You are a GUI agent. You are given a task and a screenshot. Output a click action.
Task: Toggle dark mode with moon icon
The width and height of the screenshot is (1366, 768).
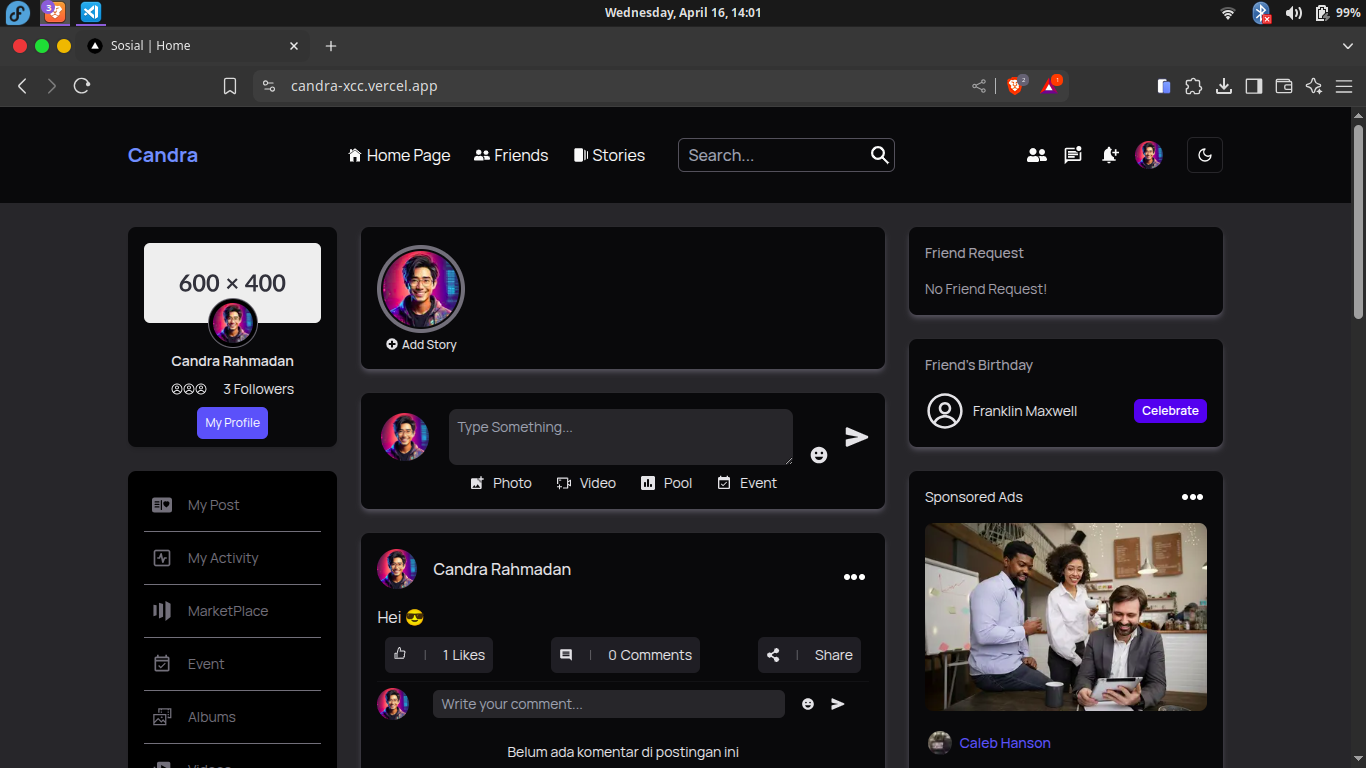[x=1204, y=155]
